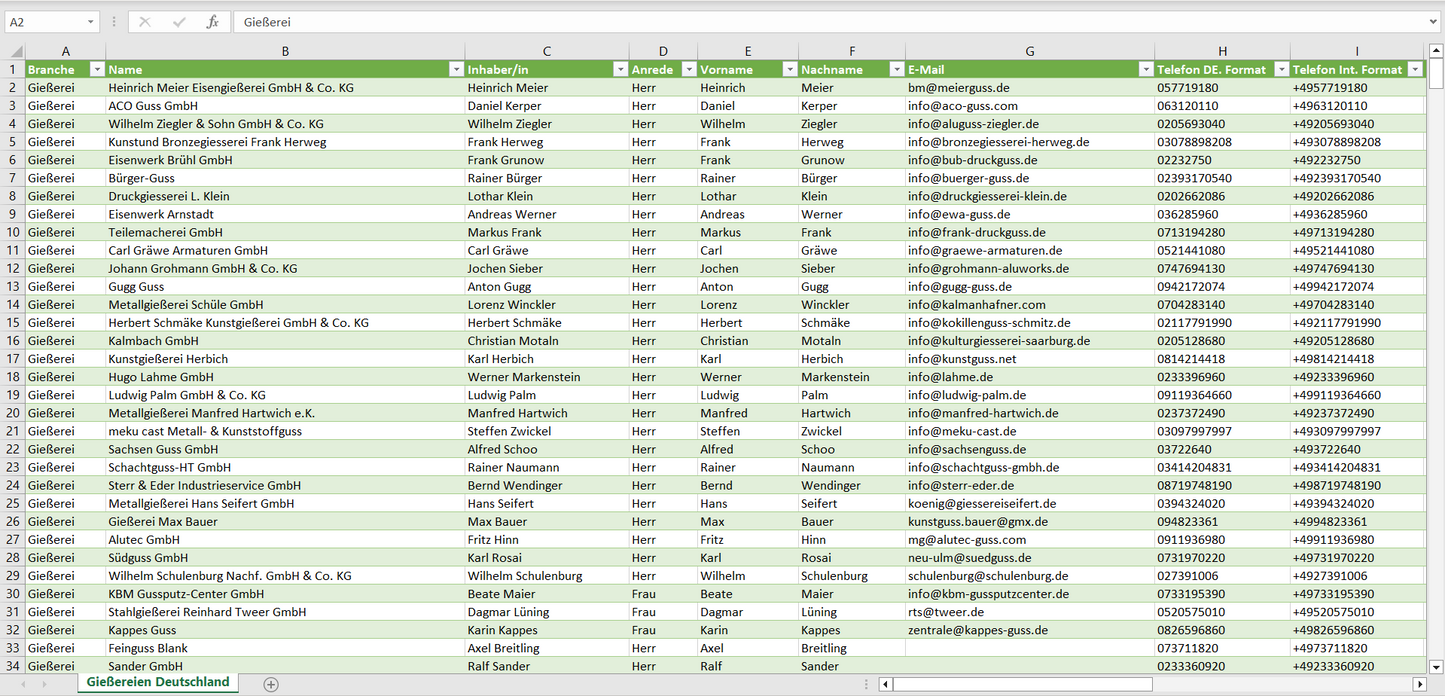The width and height of the screenshot is (1445, 696).
Task: Expand the formula bar with the chevron
Action: [1434, 22]
